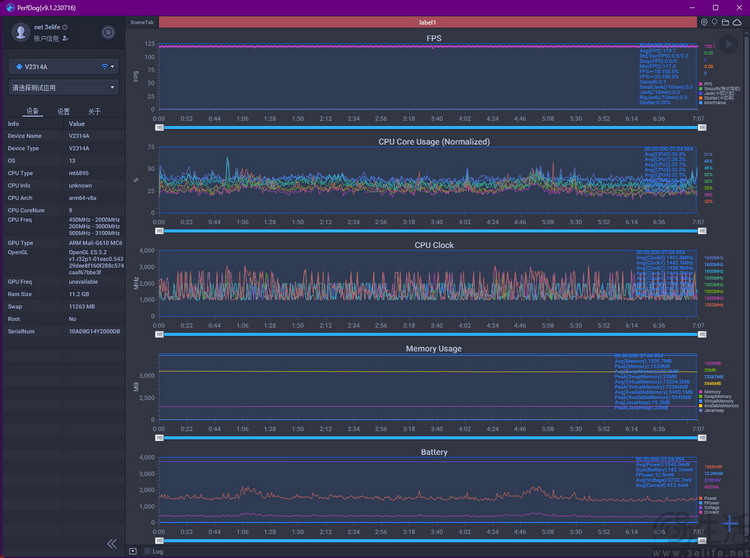
Task: Open the V2314A device dropdown
Action: tap(64, 66)
